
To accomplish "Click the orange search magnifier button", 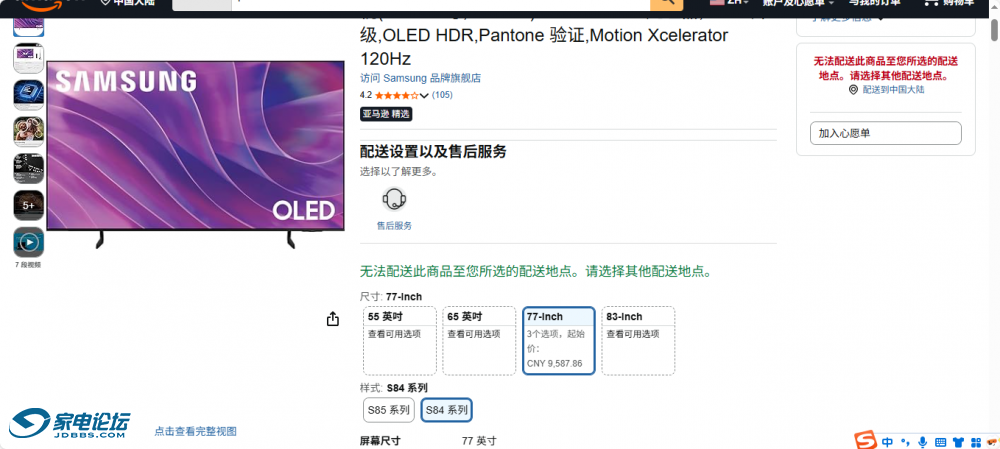I will [x=666, y=4].
